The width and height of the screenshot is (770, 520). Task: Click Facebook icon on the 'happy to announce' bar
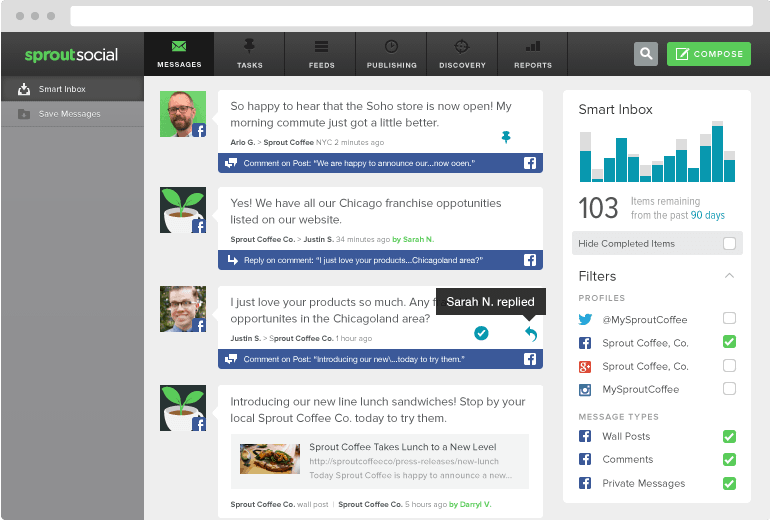click(530, 163)
